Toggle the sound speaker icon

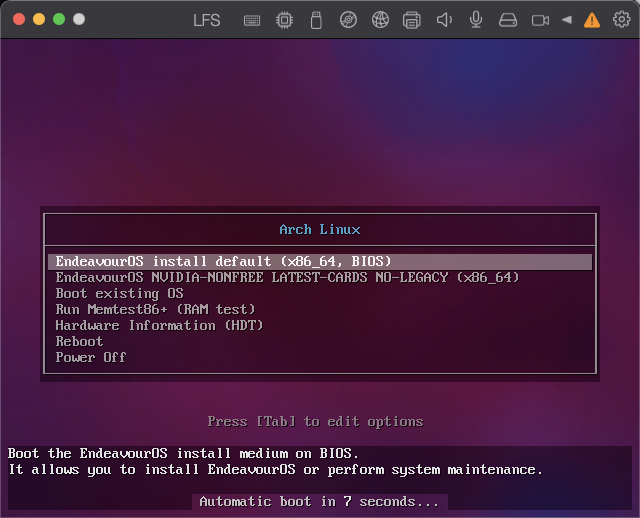444,20
